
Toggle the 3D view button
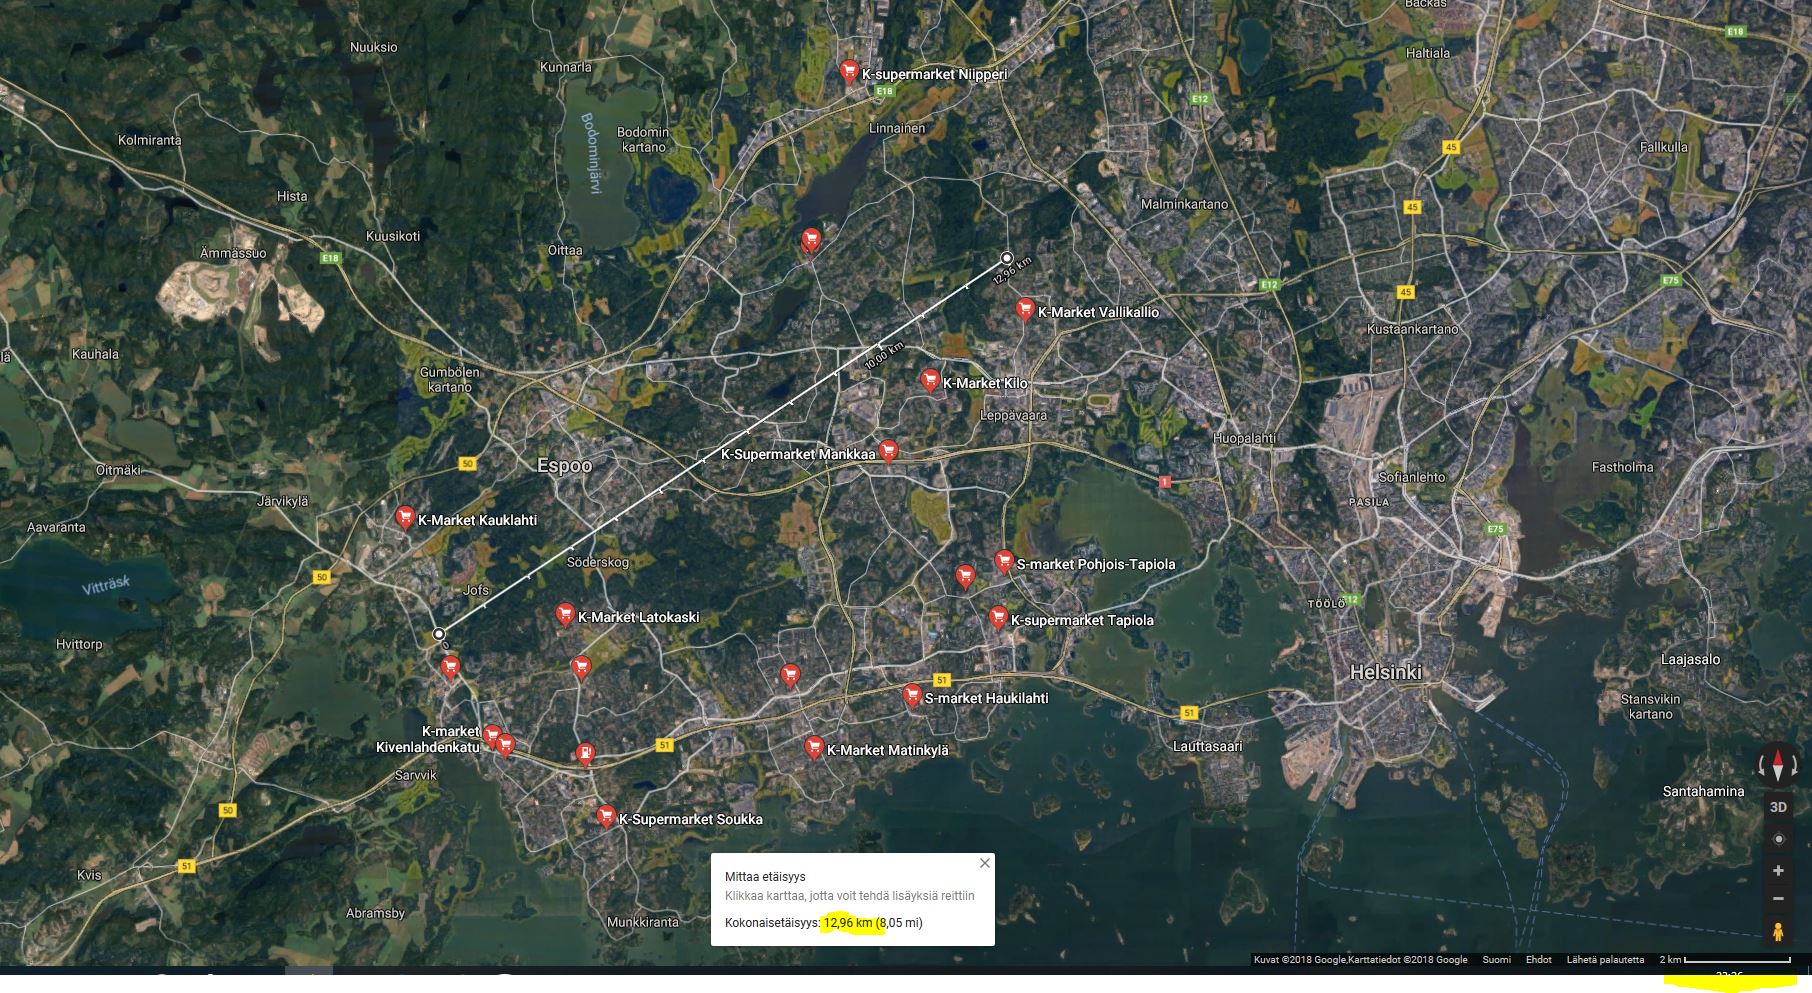click(1778, 807)
